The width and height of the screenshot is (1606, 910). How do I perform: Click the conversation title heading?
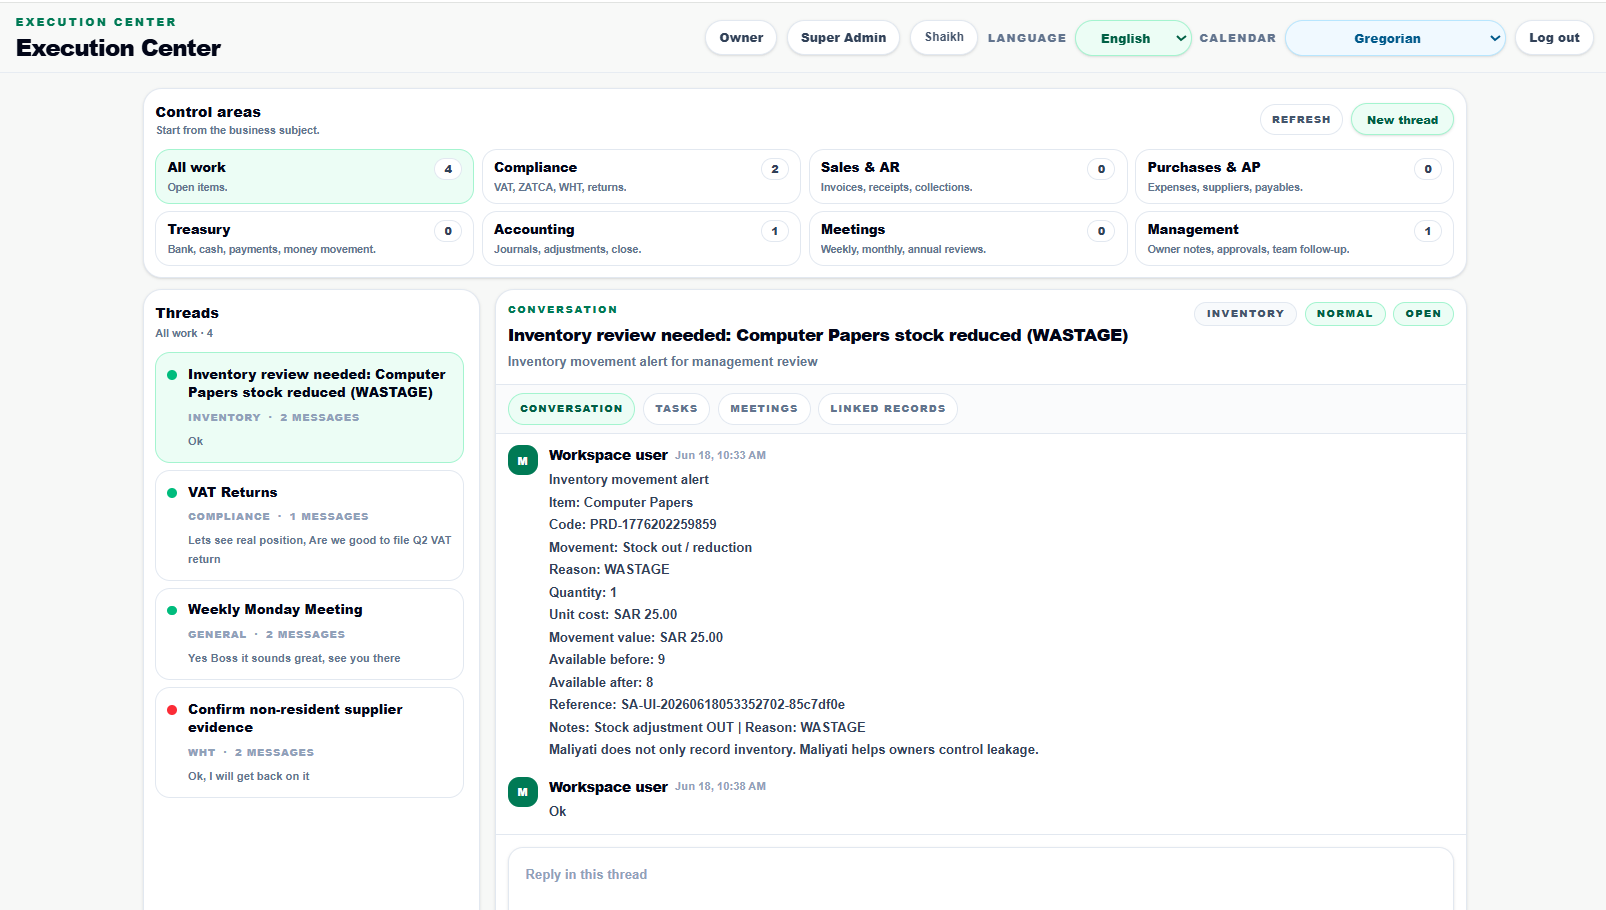(x=818, y=335)
